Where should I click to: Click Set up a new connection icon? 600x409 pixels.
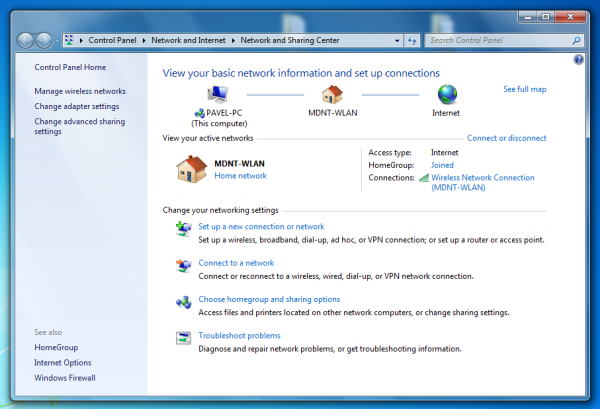tap(183, 229)
